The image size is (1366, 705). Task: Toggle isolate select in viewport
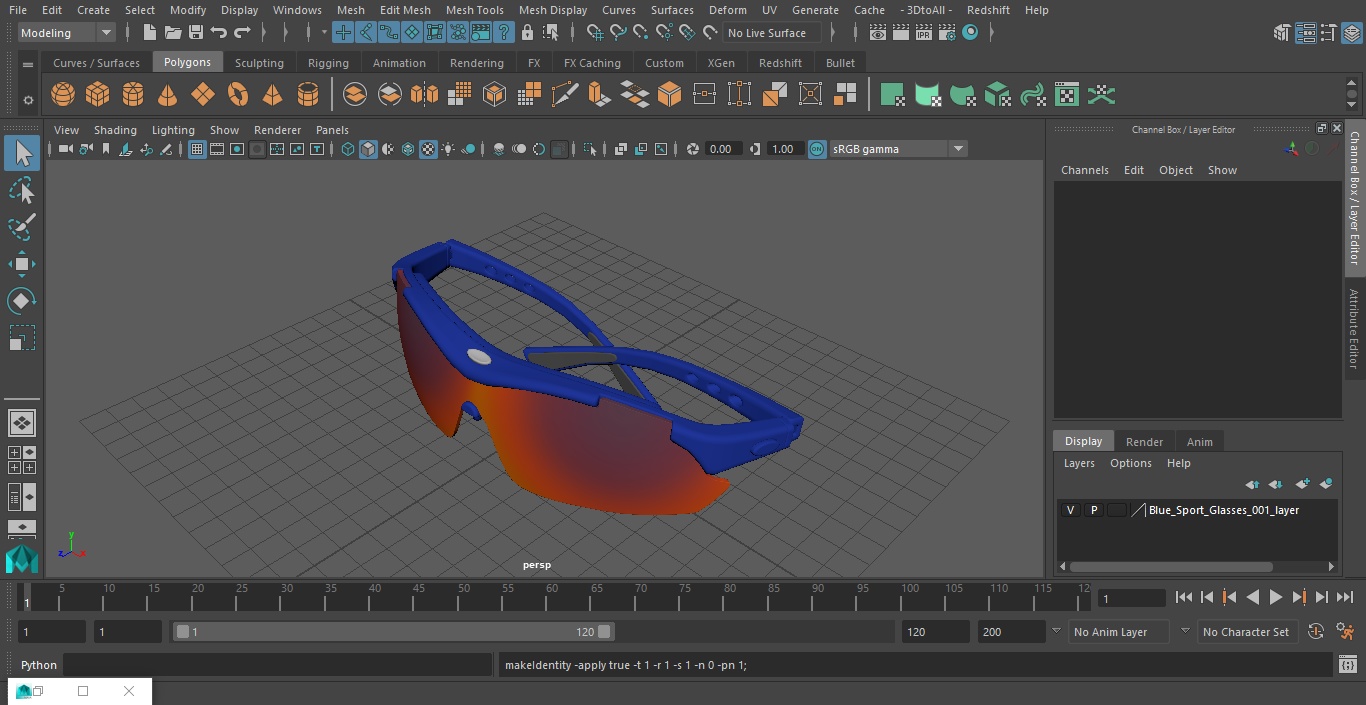tap(590, 149)
